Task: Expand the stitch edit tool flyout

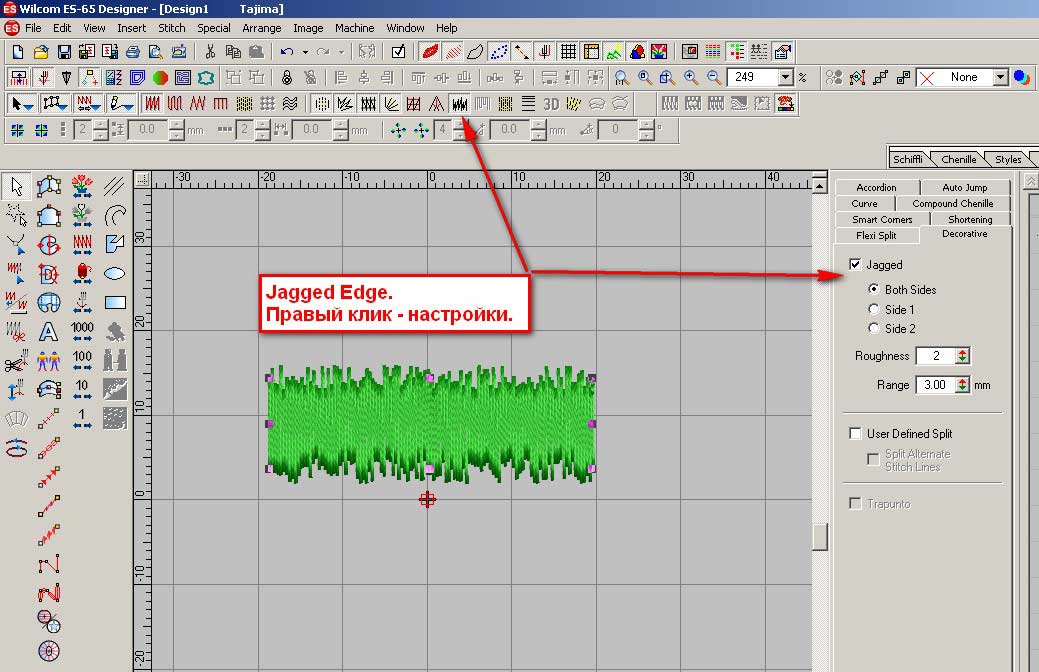Action: click(x=97, y=105)
